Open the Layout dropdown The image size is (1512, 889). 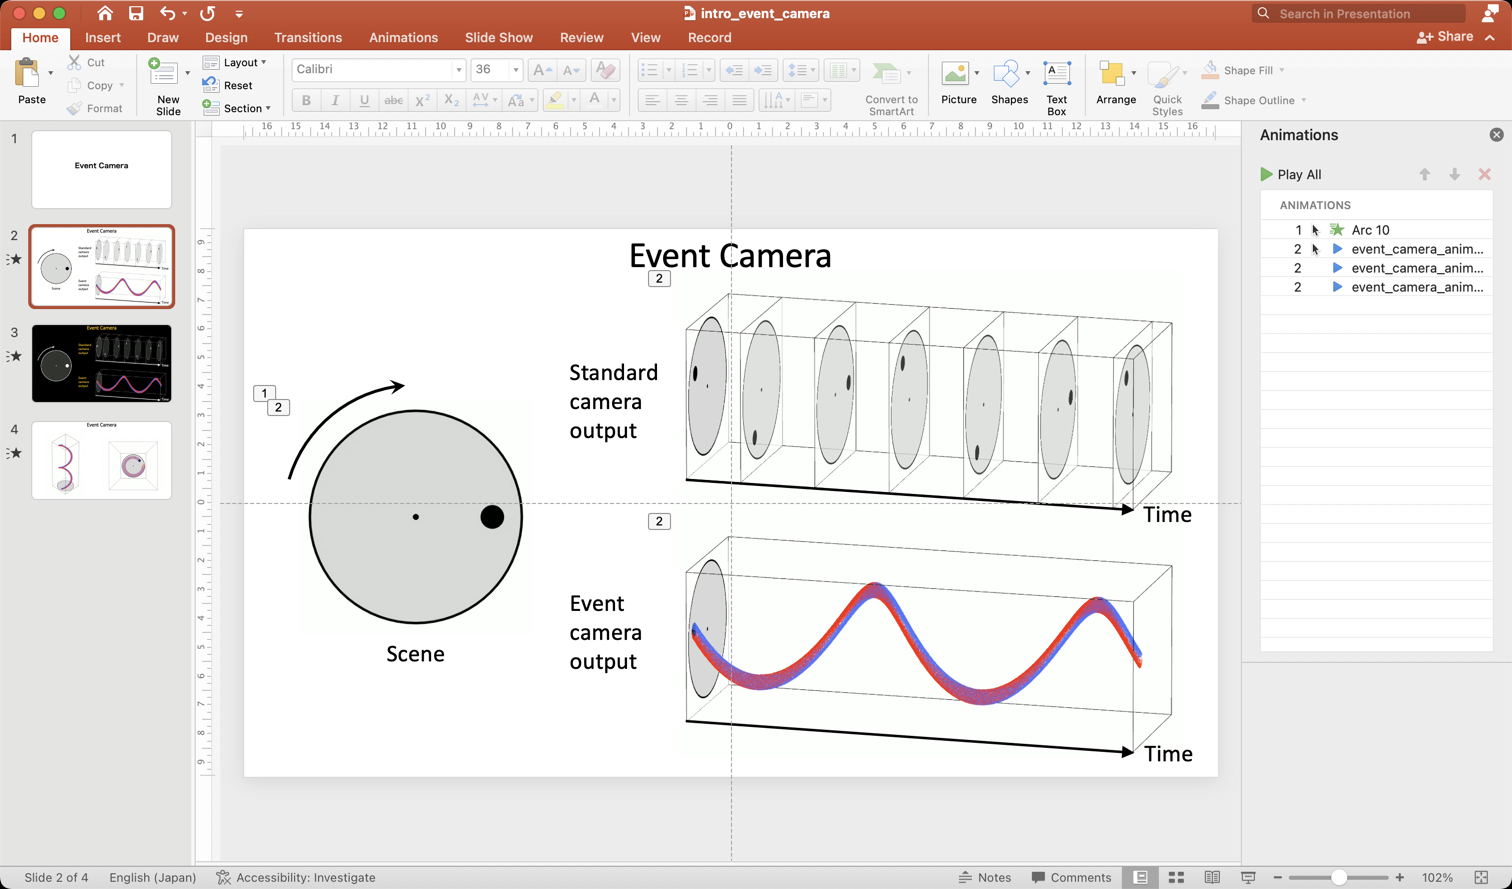pyautogui.click(x=238, y=63)
